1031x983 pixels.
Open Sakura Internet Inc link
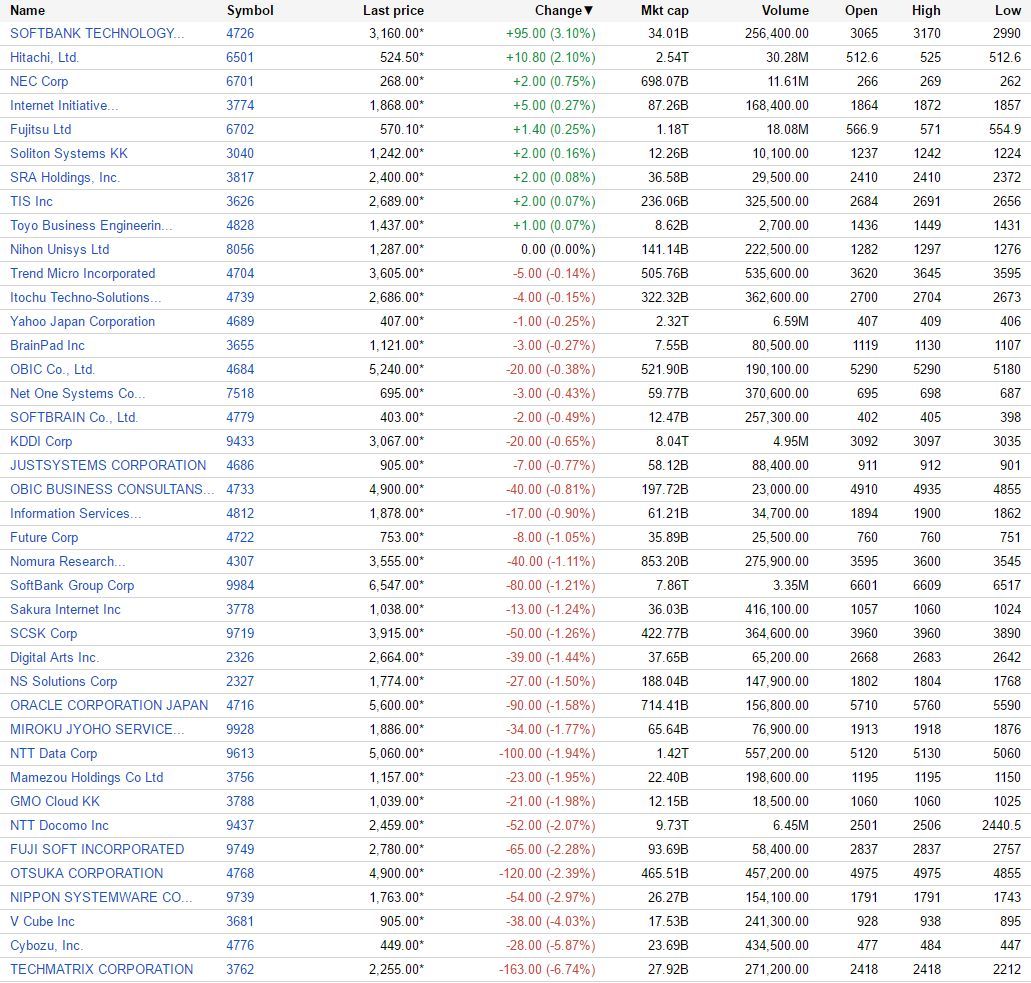click(65, 610)
